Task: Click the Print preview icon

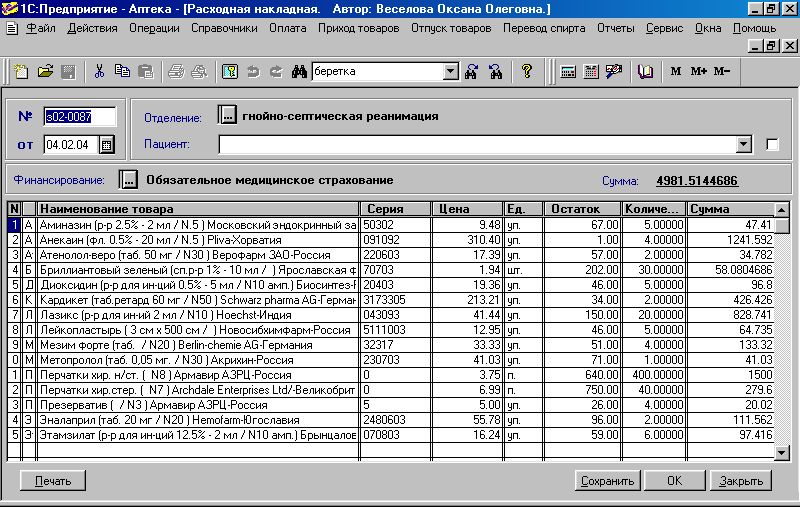Action: pos(199,71)
